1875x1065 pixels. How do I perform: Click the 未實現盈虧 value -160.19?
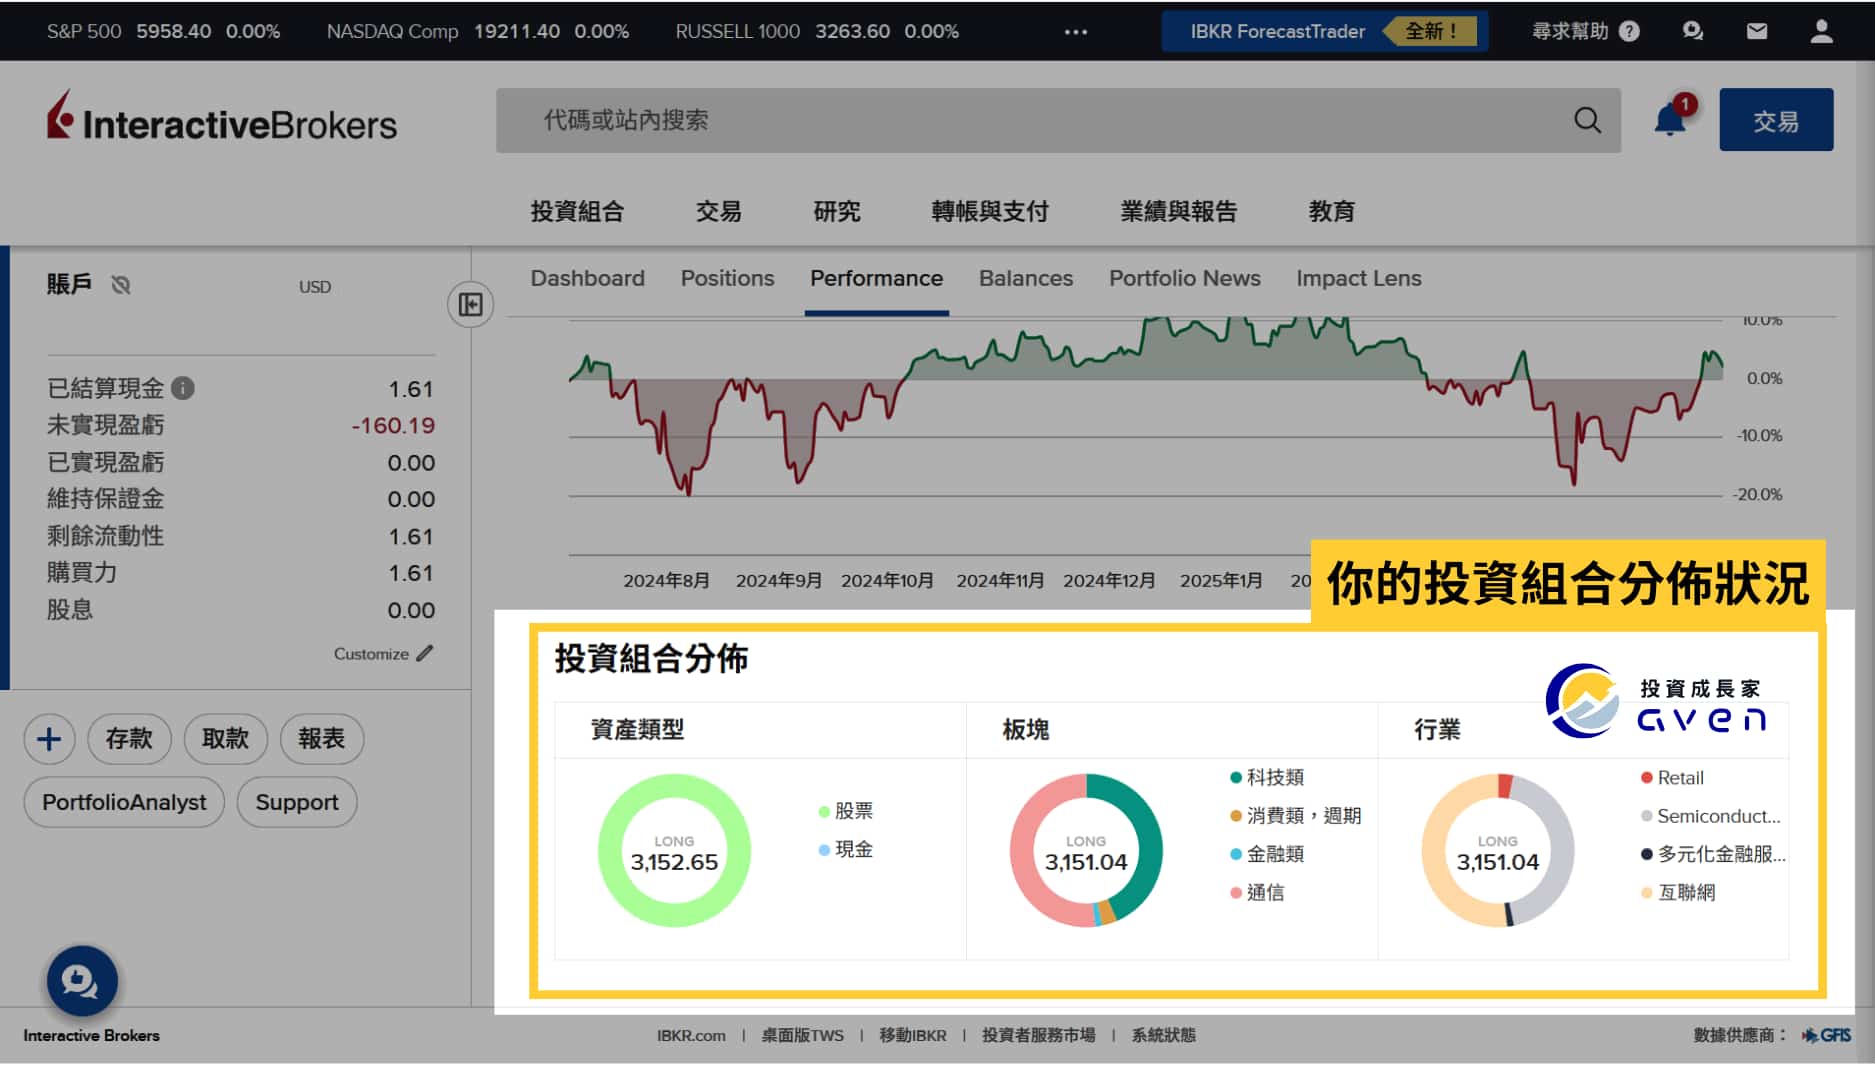point(393,425)
